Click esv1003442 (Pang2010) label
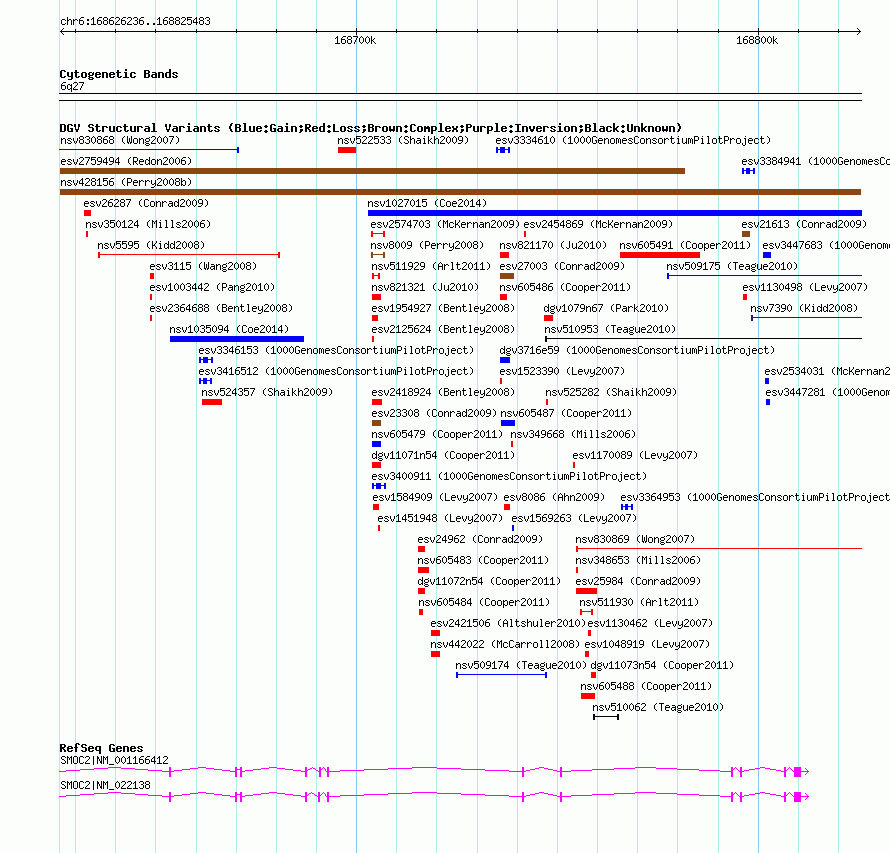 coord(212,287)
